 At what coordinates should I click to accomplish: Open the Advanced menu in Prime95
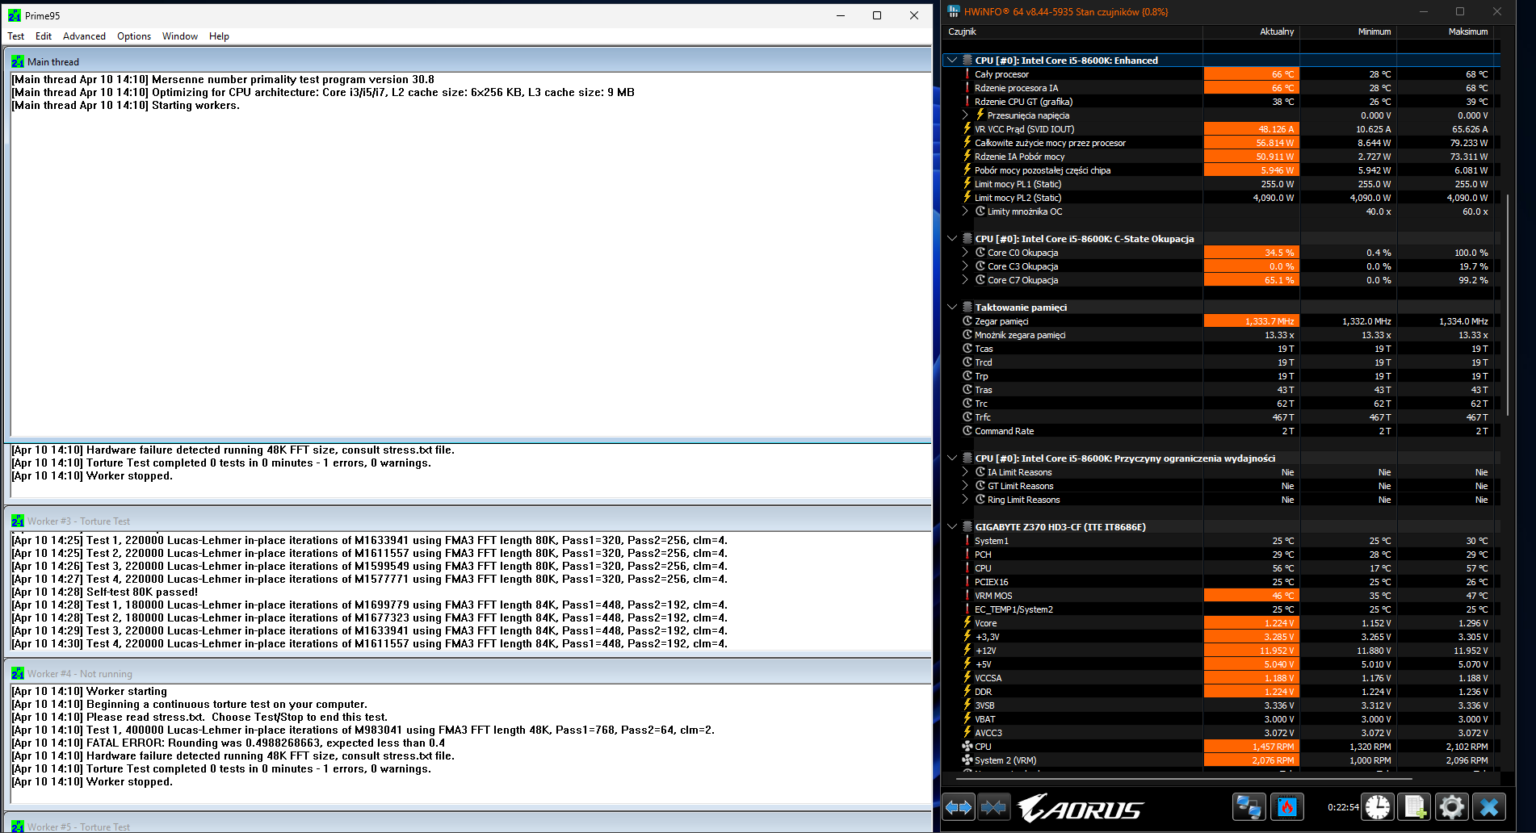point(84,36)
